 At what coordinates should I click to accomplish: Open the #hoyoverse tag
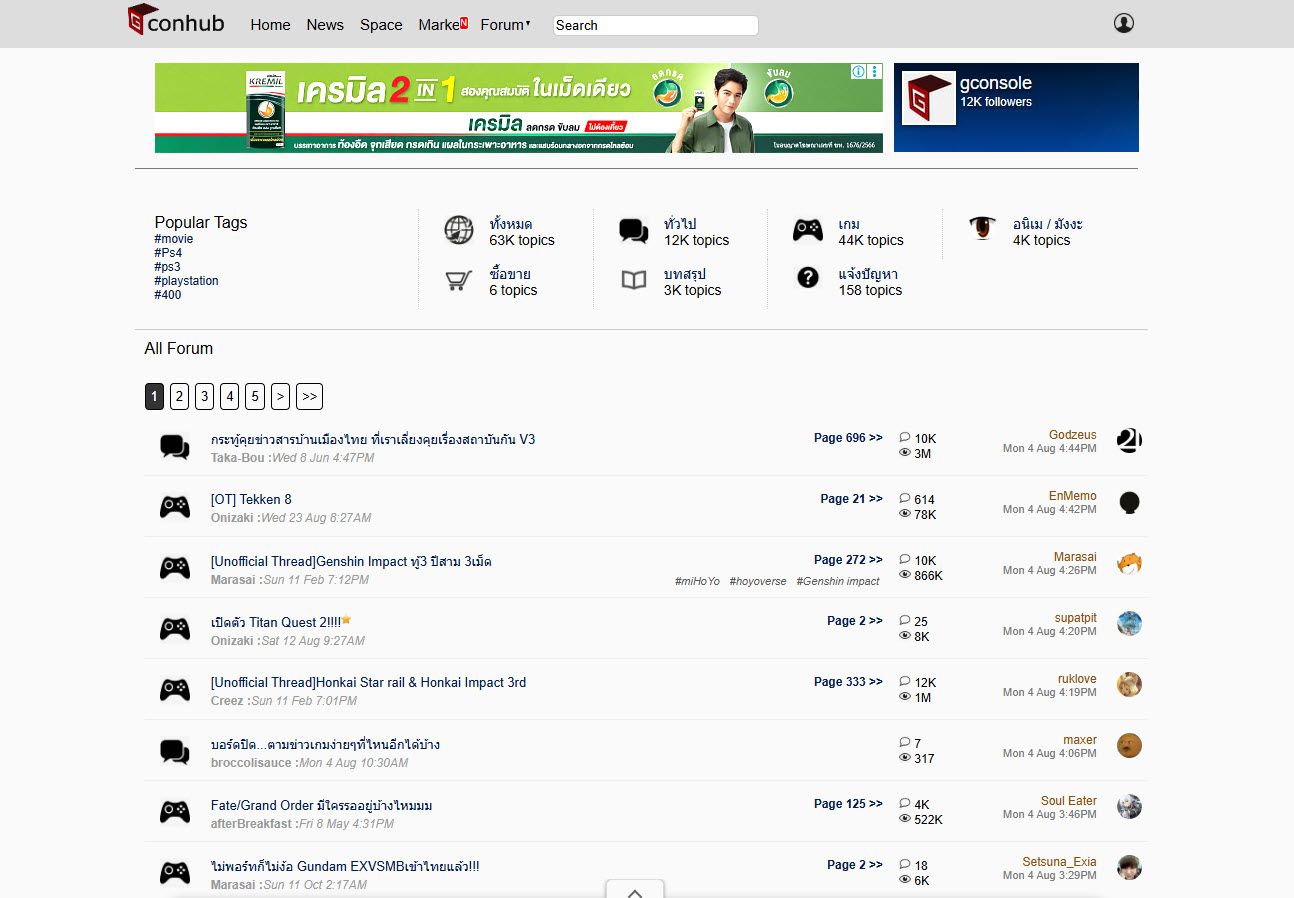[x=758, y=581]
